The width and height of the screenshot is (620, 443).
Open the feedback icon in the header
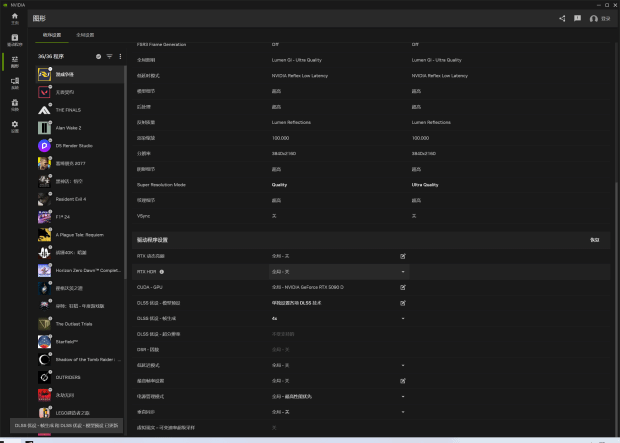pyautogui.click(x=577, y=19)
